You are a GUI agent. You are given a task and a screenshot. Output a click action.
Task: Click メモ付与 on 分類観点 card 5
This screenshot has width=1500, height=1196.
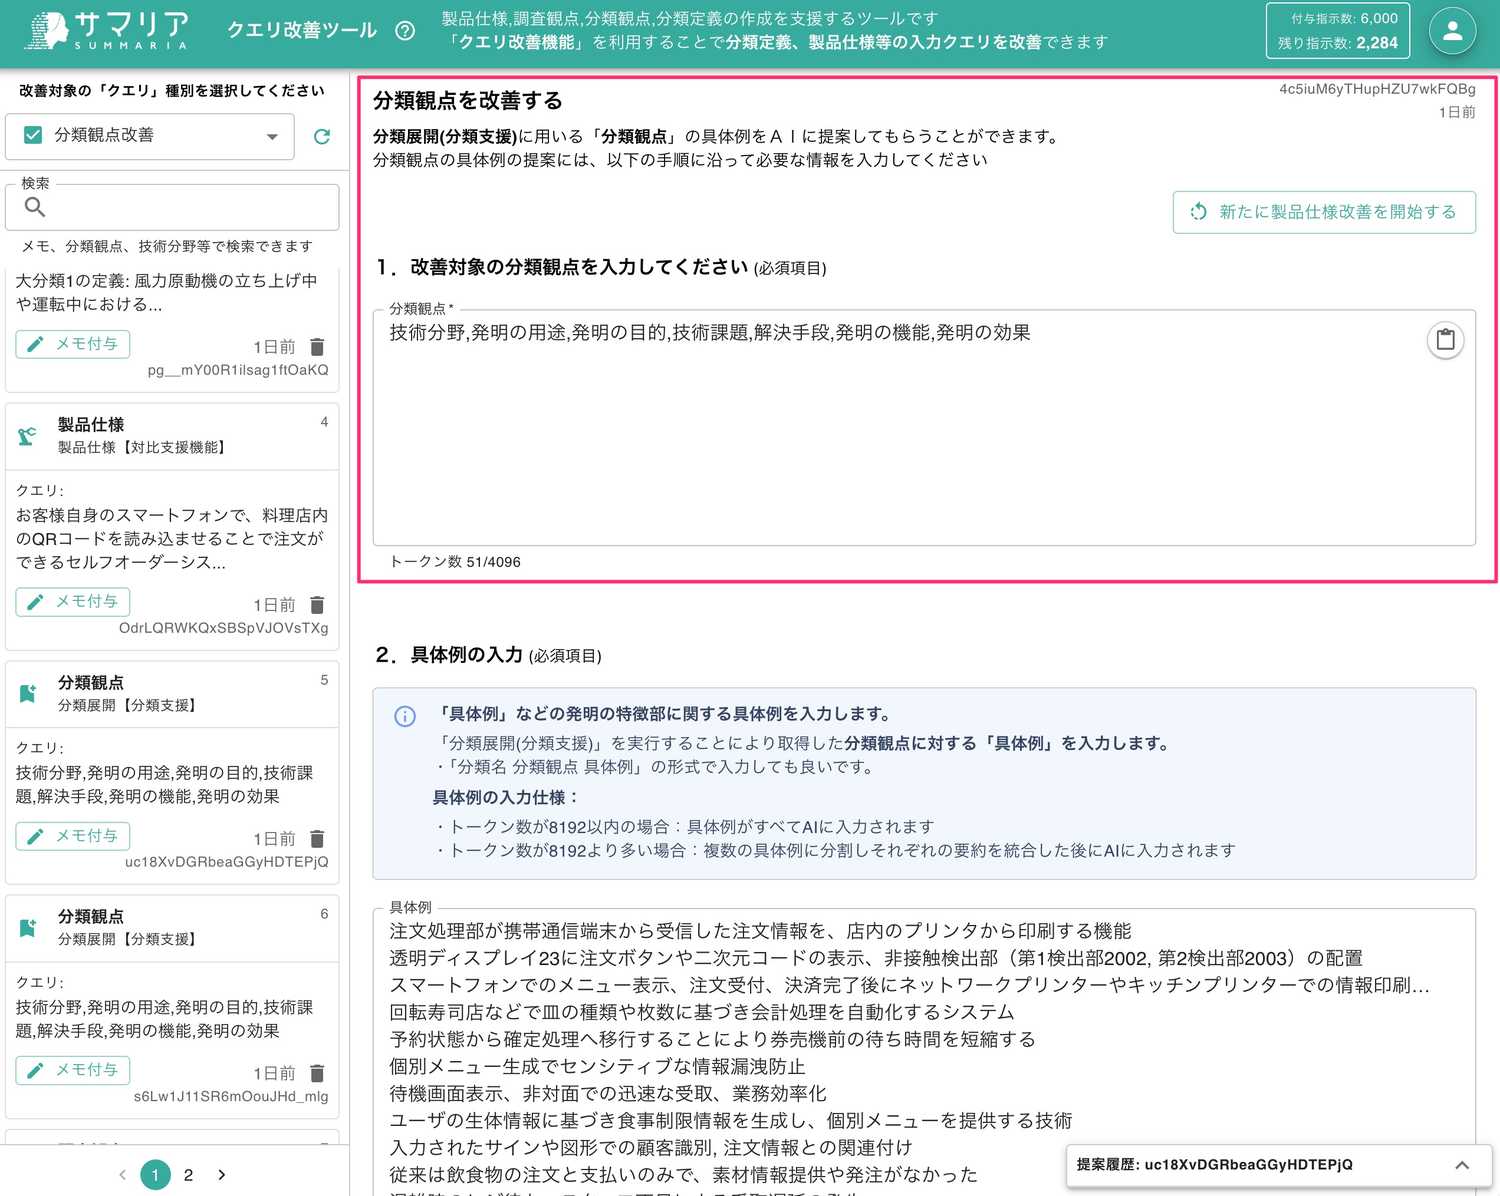tap(73, 836)
